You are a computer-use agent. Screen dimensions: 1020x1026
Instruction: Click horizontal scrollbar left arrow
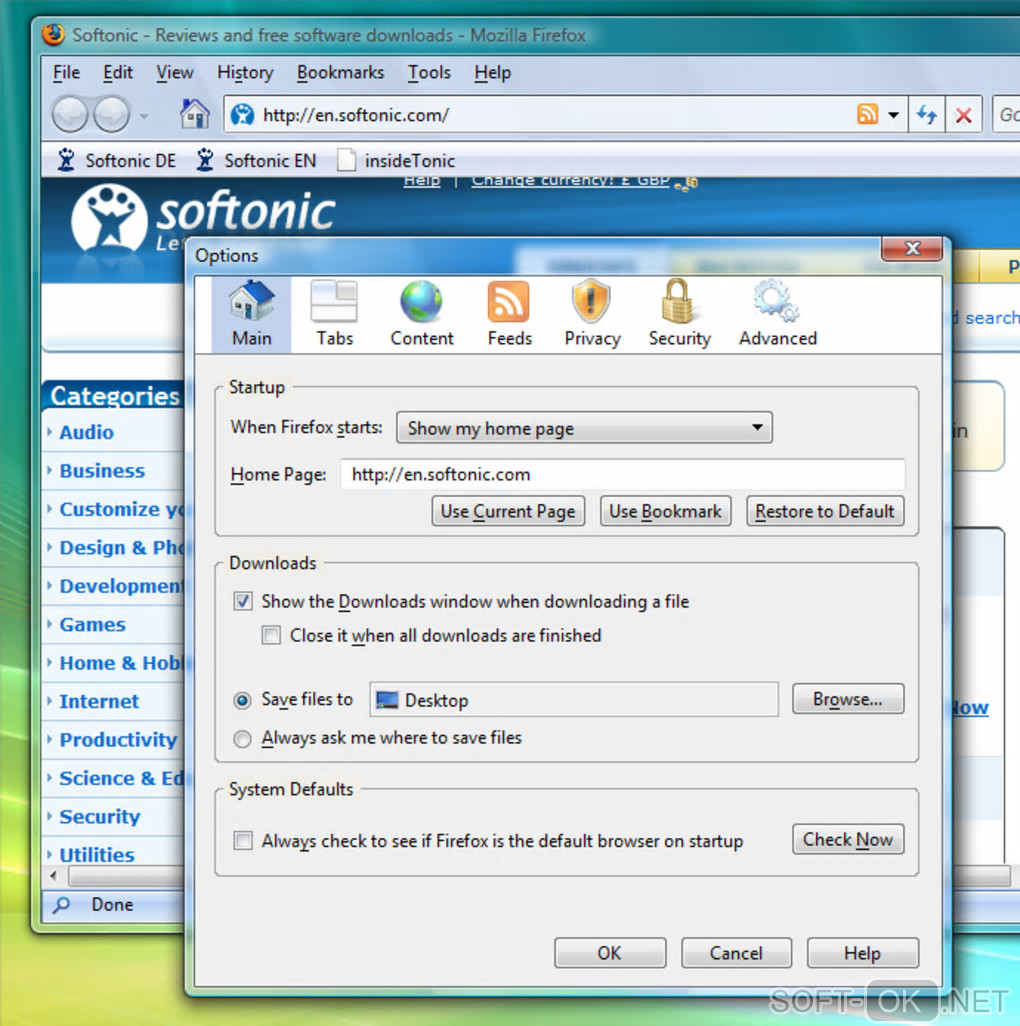click(54, 875)
